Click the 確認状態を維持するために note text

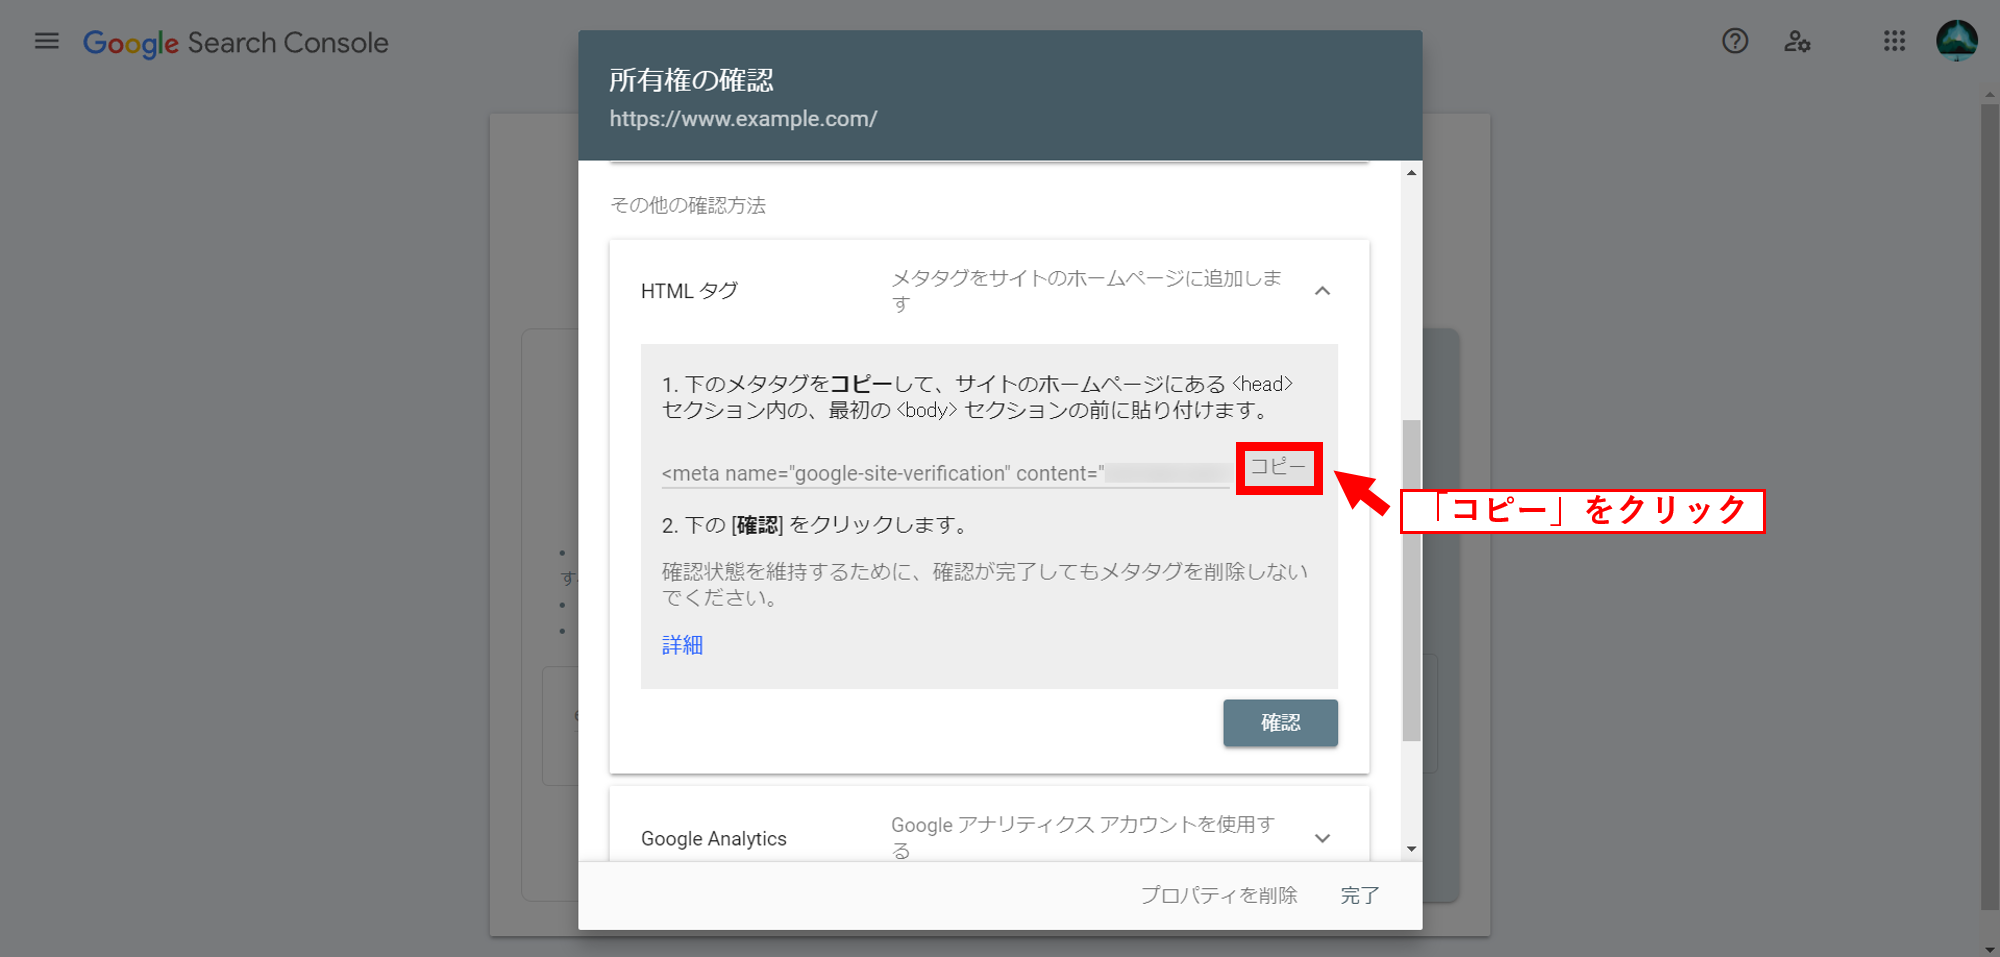pos(985,585)
